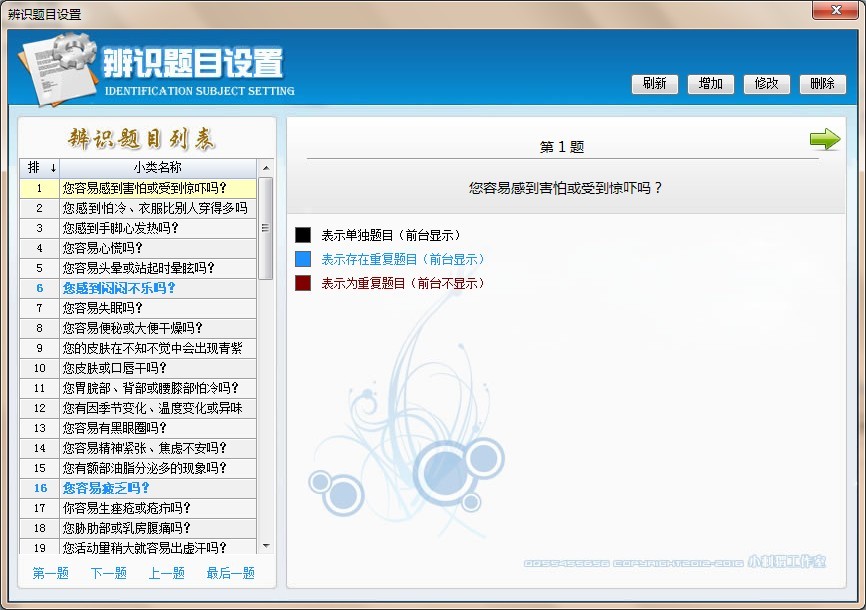Click the dark red duplicate color swatch

(x=303, y=284)
